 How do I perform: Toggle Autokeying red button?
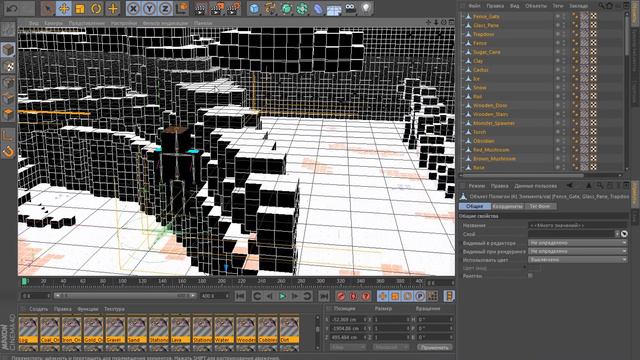pyautogui.click(x=353, y=296)
